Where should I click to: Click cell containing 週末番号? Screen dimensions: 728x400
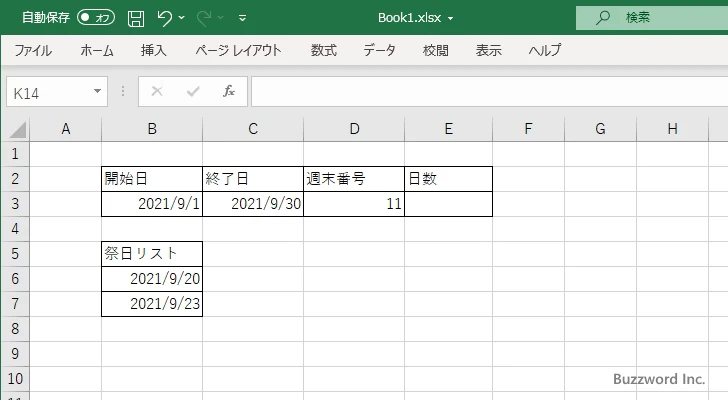click(x=354, y=179)
